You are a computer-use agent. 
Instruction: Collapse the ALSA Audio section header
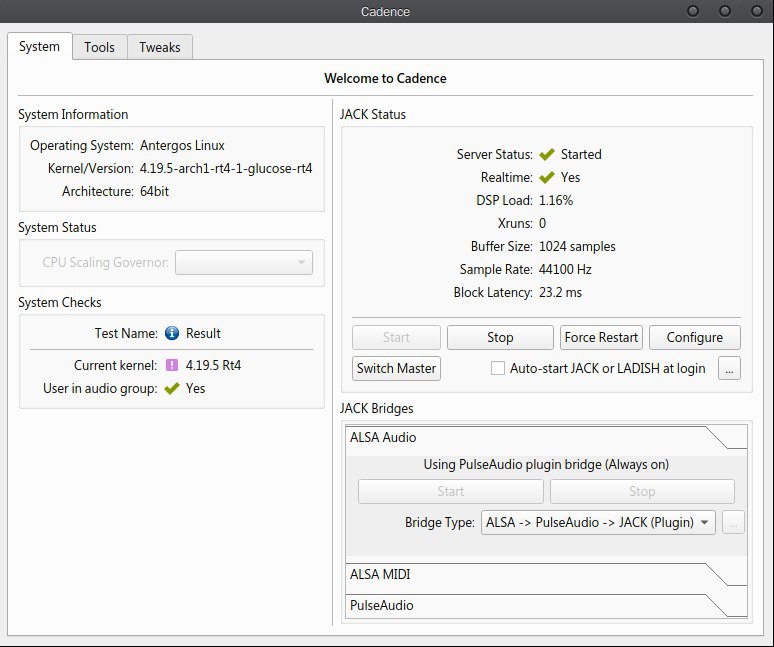pyautogui.click(x=546, y=438)
